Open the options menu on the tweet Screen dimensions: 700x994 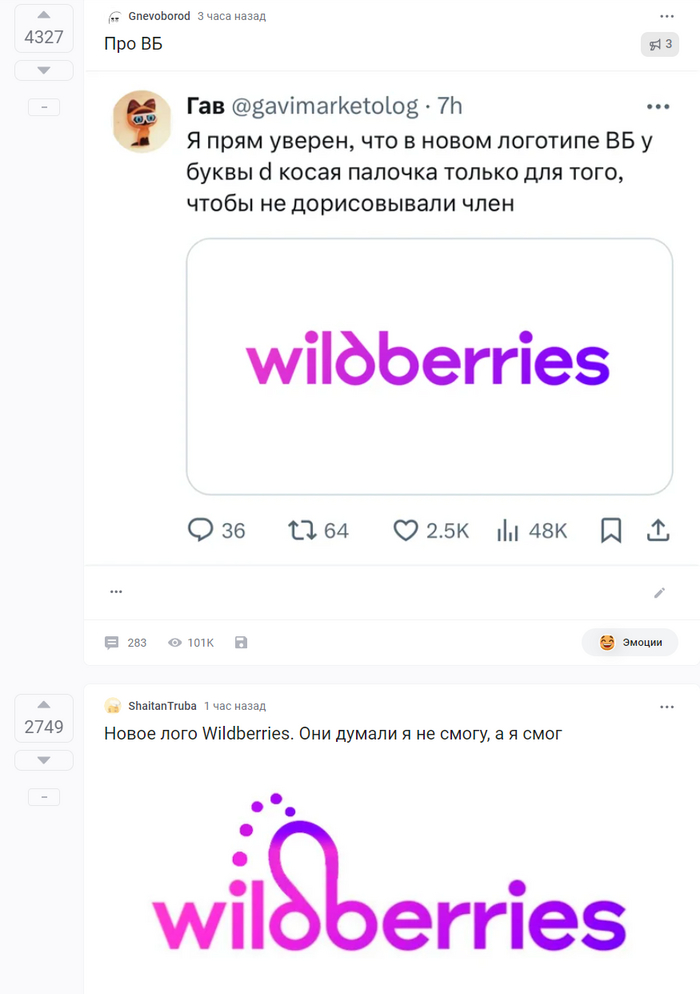[x=658, y=105]
